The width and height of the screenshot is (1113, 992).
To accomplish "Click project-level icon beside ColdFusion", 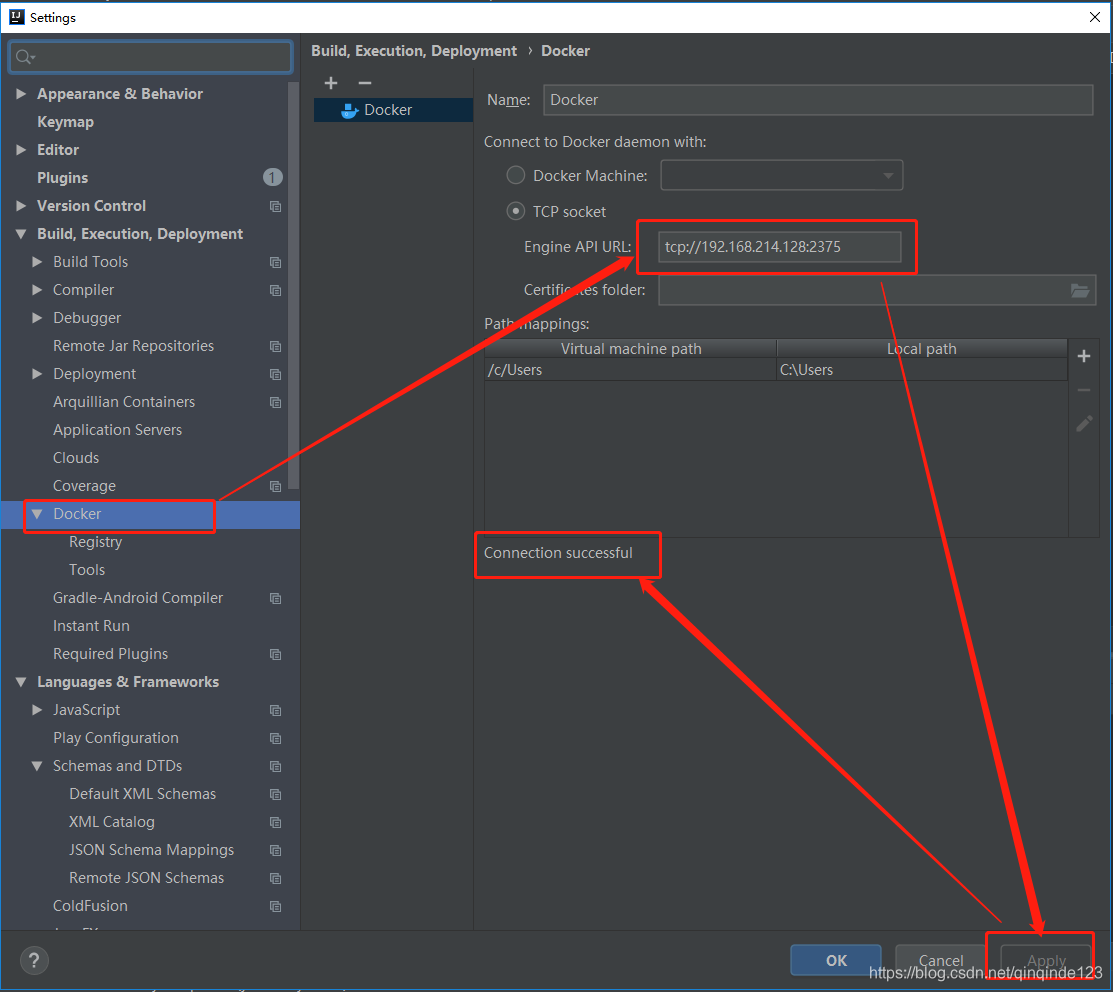I will tap(275, 907).
